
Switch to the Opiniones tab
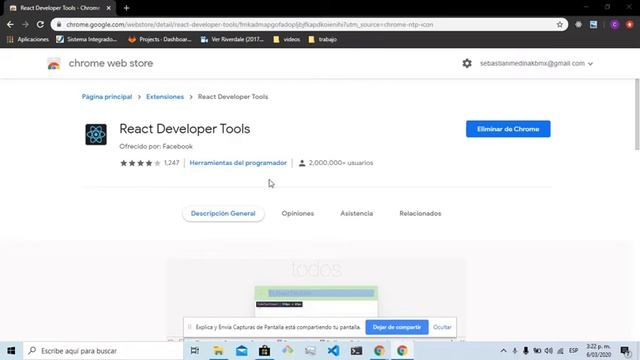tap(298, 213)
